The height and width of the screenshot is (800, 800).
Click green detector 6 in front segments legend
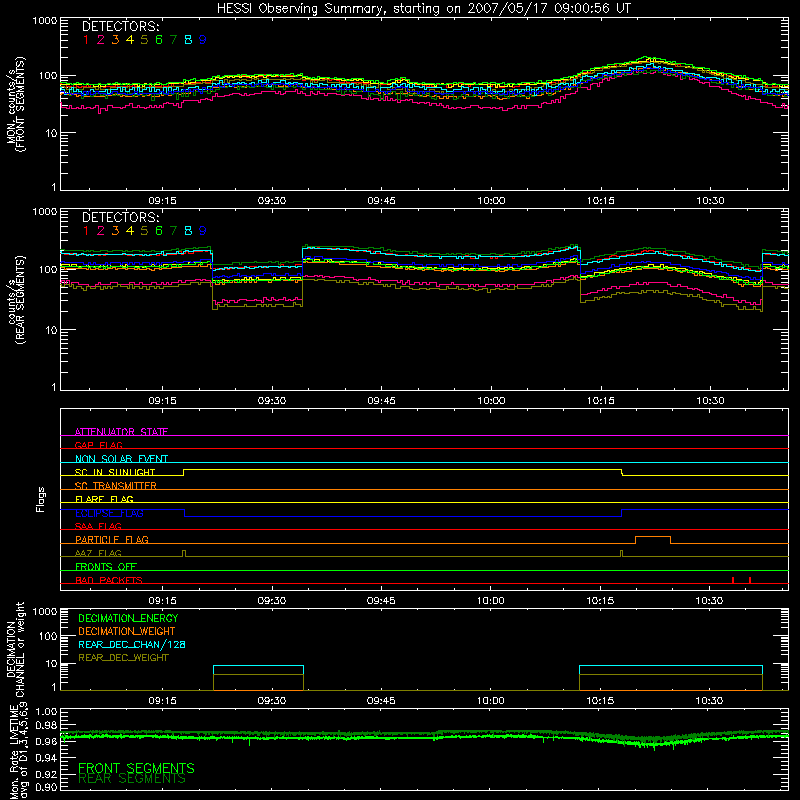[x=159, y=40]
